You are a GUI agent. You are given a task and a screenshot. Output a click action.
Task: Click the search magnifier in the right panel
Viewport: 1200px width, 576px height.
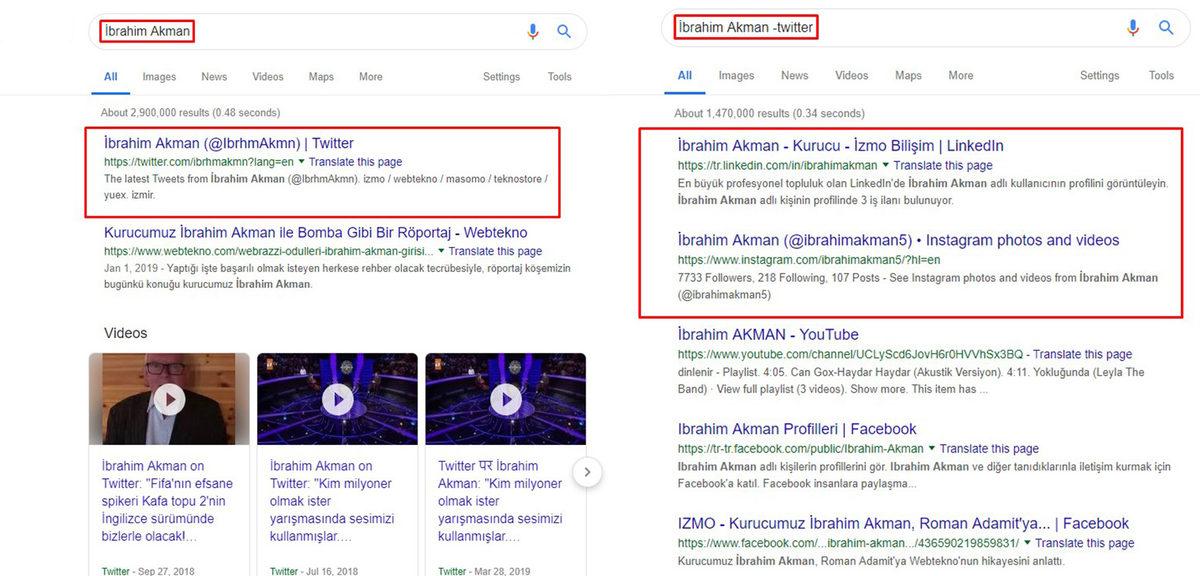(1165, 28)
